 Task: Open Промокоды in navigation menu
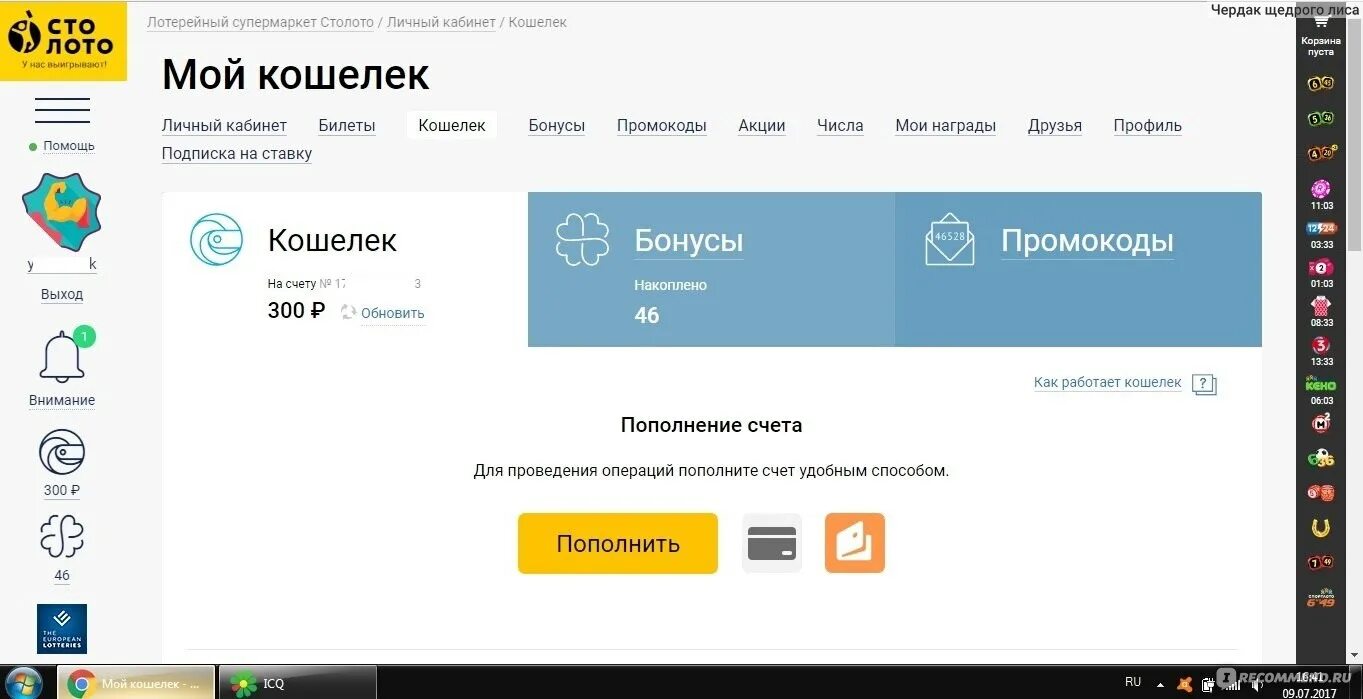(662, 126)
